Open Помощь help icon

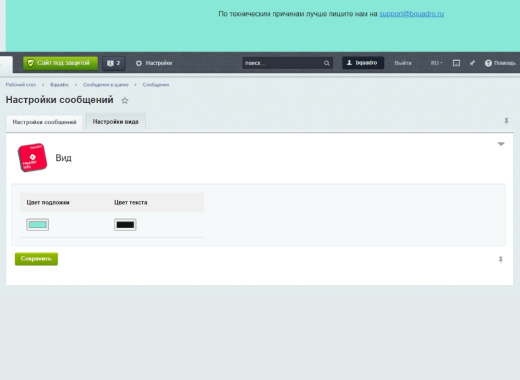pos(500,63)
